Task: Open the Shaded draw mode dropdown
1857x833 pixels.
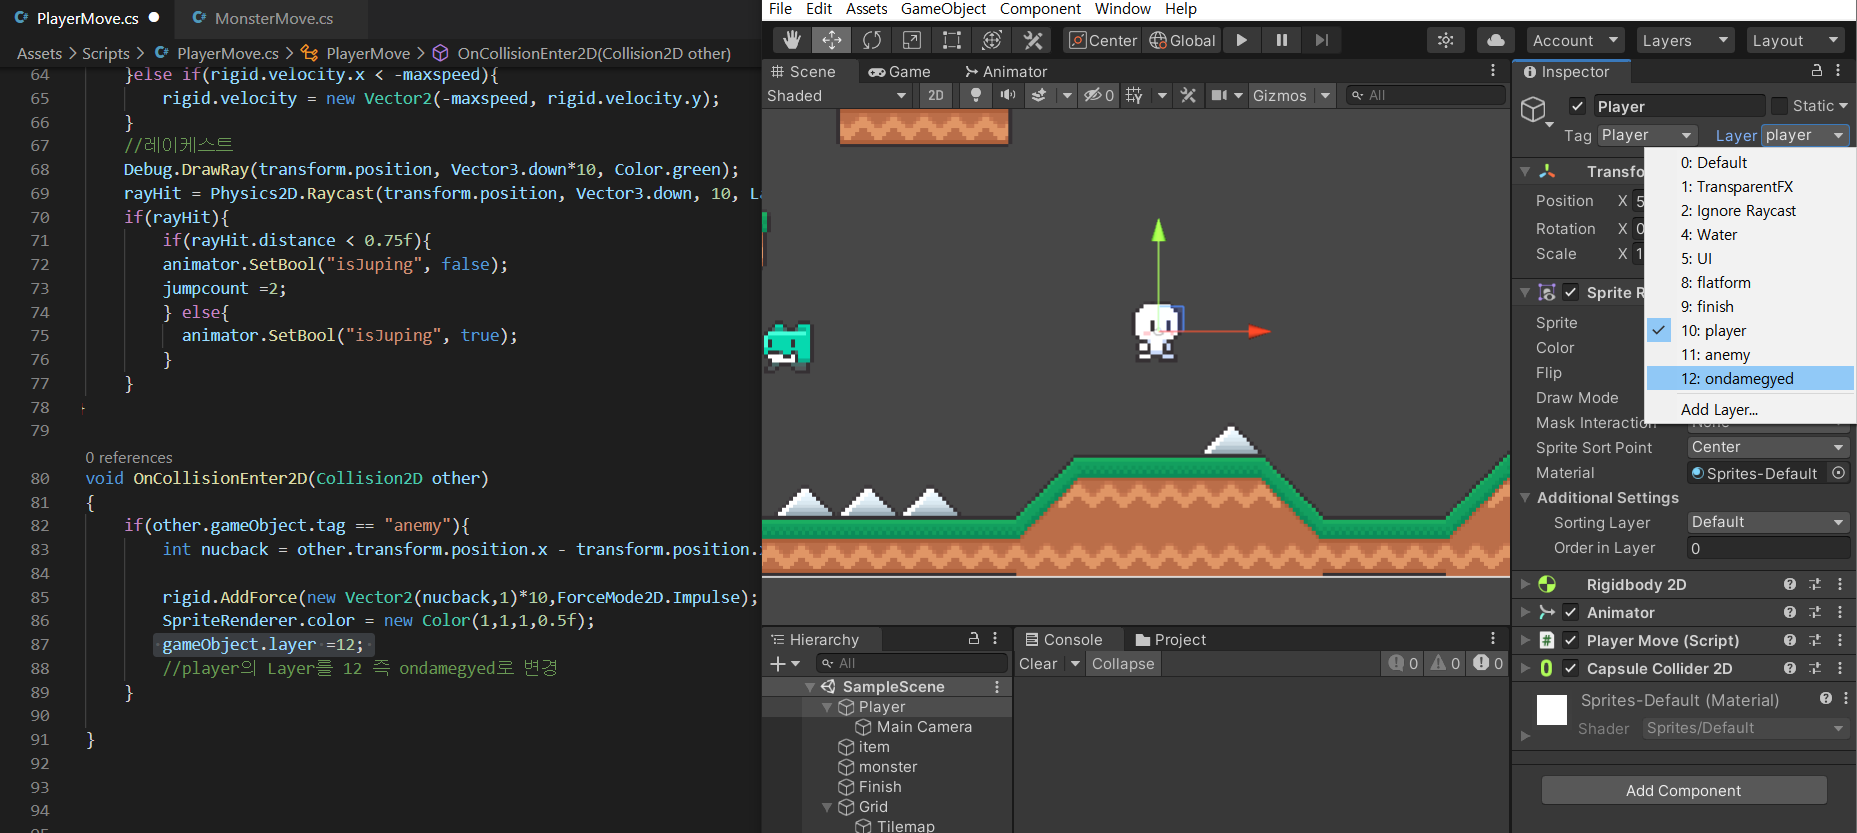Action: 837,95
